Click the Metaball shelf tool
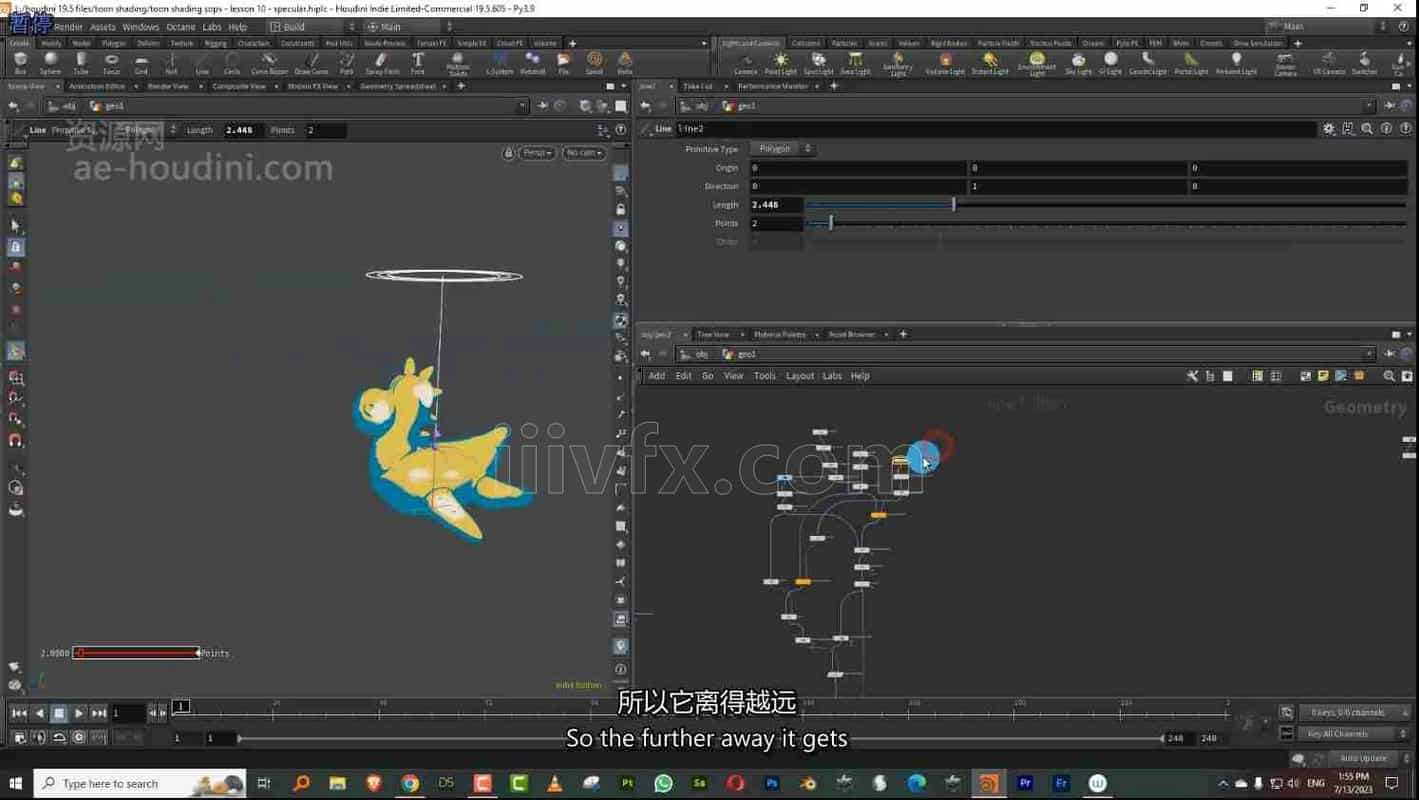Image resolution: width=1419 pixels, height=800 pixels. pos(532,63)
